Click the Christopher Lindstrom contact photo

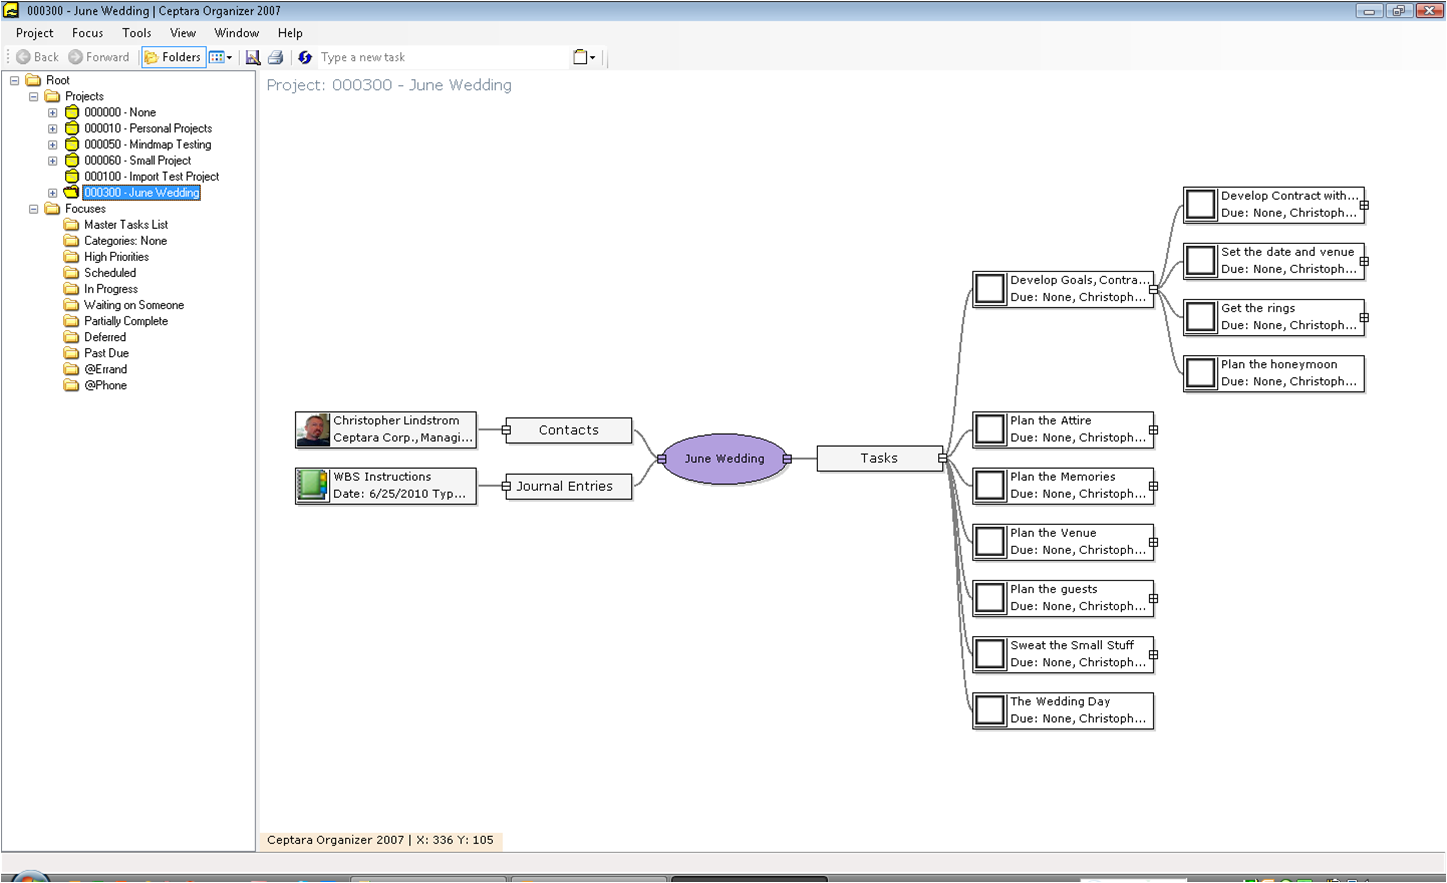coord(313,430)
